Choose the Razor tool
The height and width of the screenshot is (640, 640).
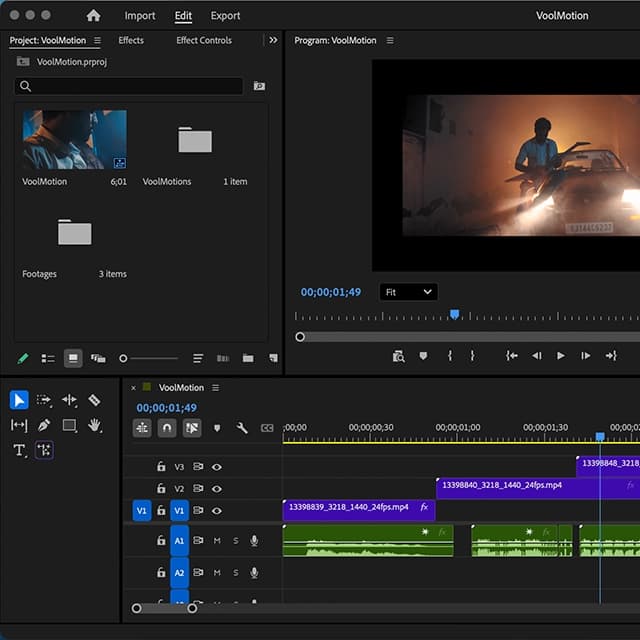(x=94, y=400)
